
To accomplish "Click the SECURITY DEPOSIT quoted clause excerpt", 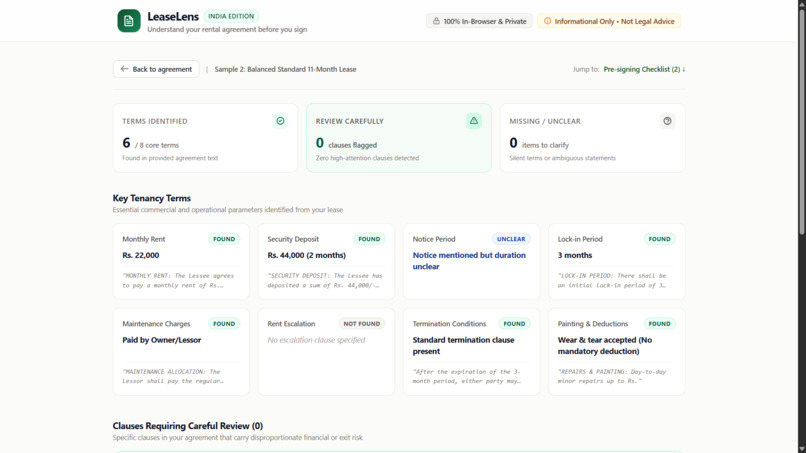I will coord(325,280).
